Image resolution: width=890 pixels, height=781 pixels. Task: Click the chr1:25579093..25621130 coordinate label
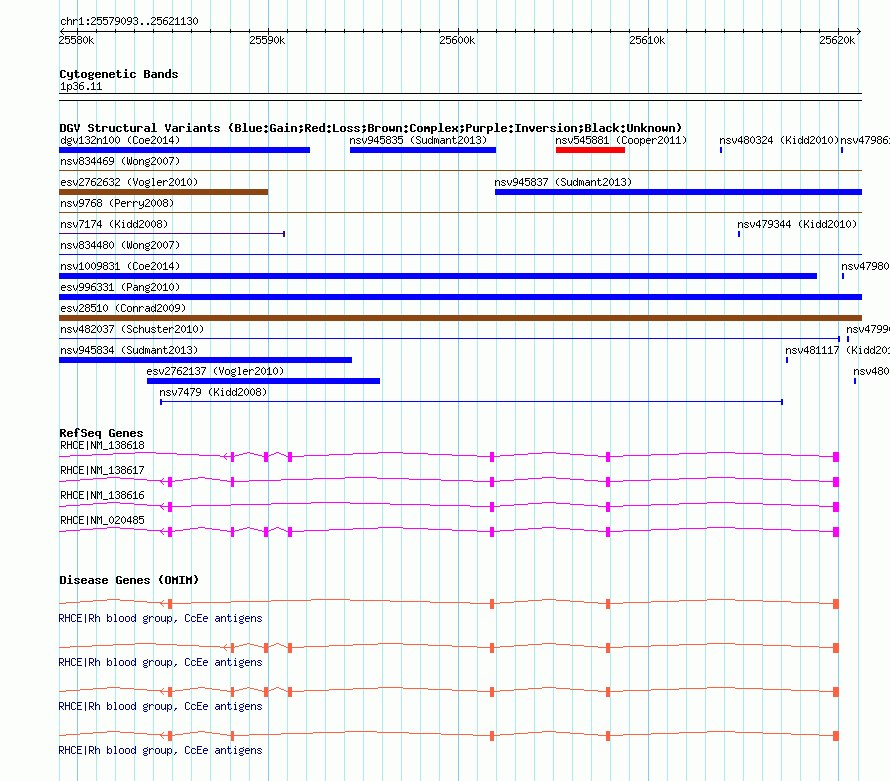(x=129, y=22)
